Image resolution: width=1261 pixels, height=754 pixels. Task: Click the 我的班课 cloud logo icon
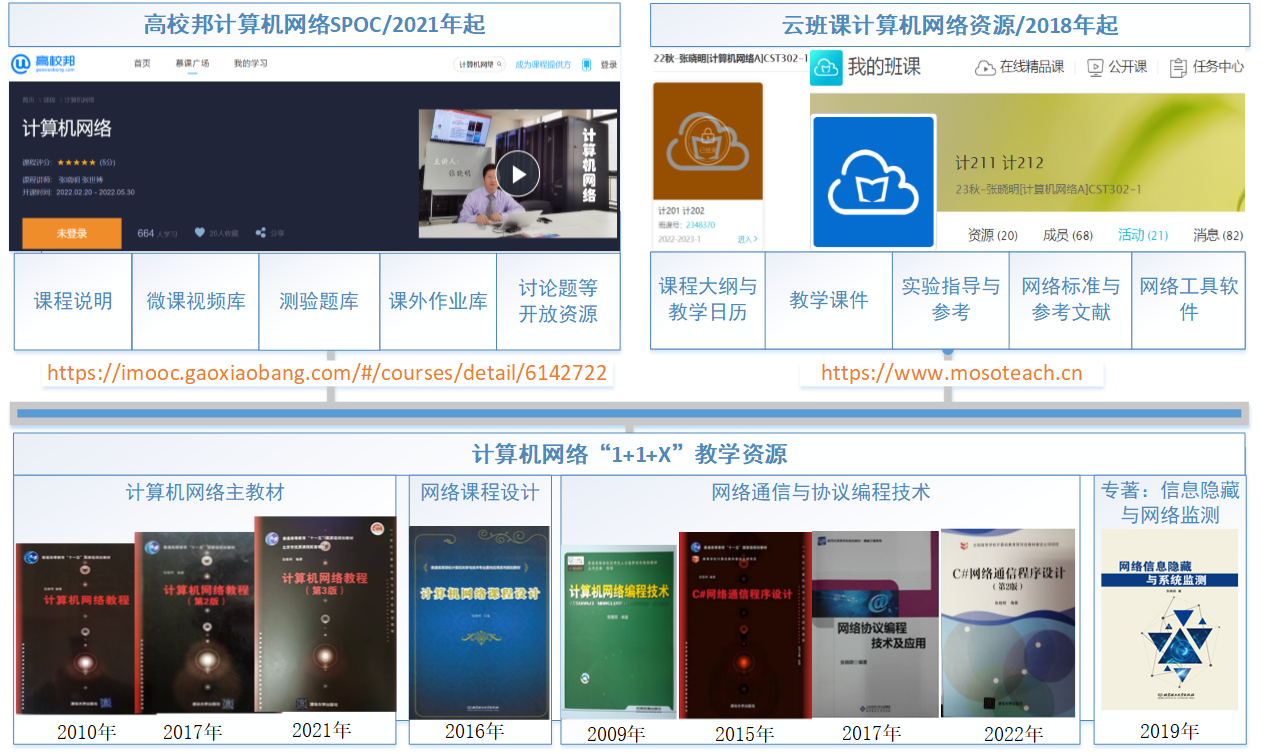pyautogui.click(x=826, y=67)
